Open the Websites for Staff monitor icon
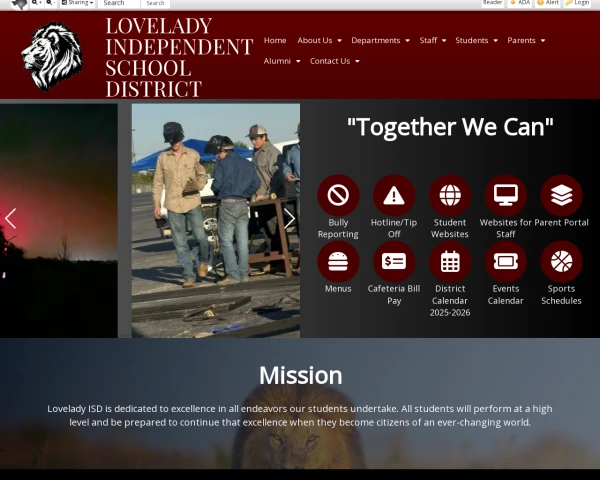600x480 pixels. click(x=505, y=195)
